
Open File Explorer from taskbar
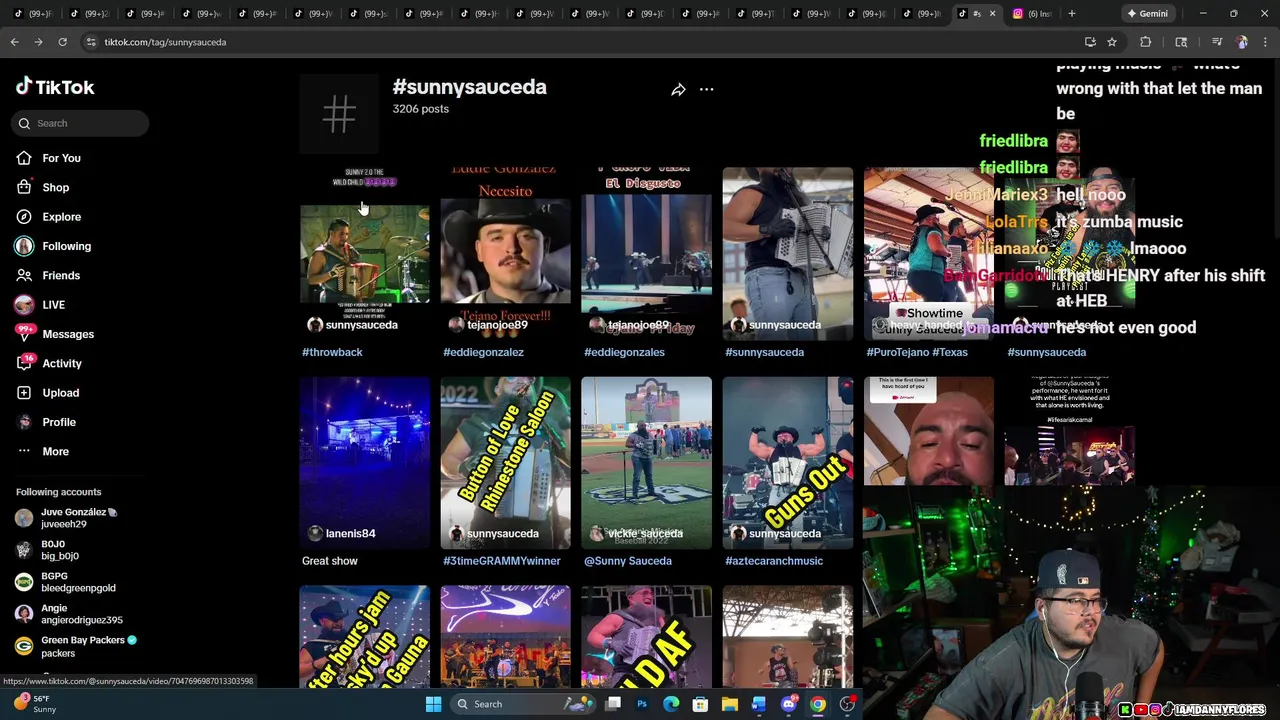729,704
